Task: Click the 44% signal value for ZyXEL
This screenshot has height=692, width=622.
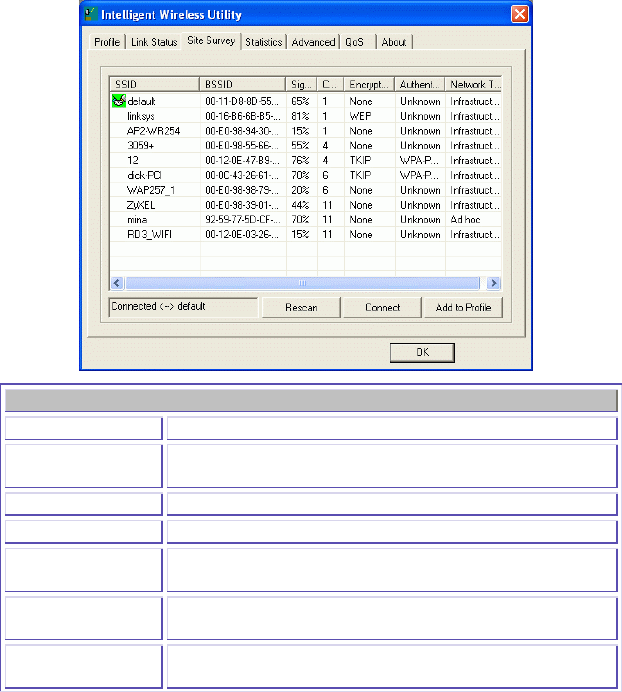Action: click(x=300, y=205)
